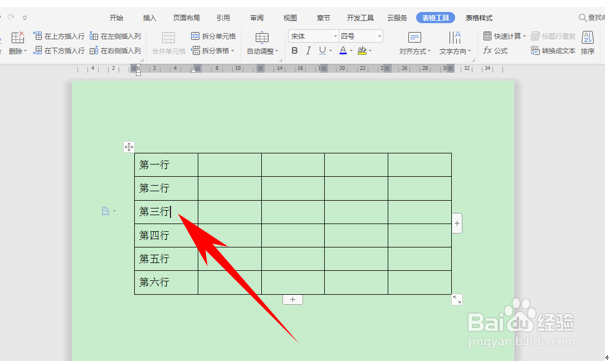Click the table resize handle at the corner
The height and width of the screenshot is (363, 609).
coord(457,299)
